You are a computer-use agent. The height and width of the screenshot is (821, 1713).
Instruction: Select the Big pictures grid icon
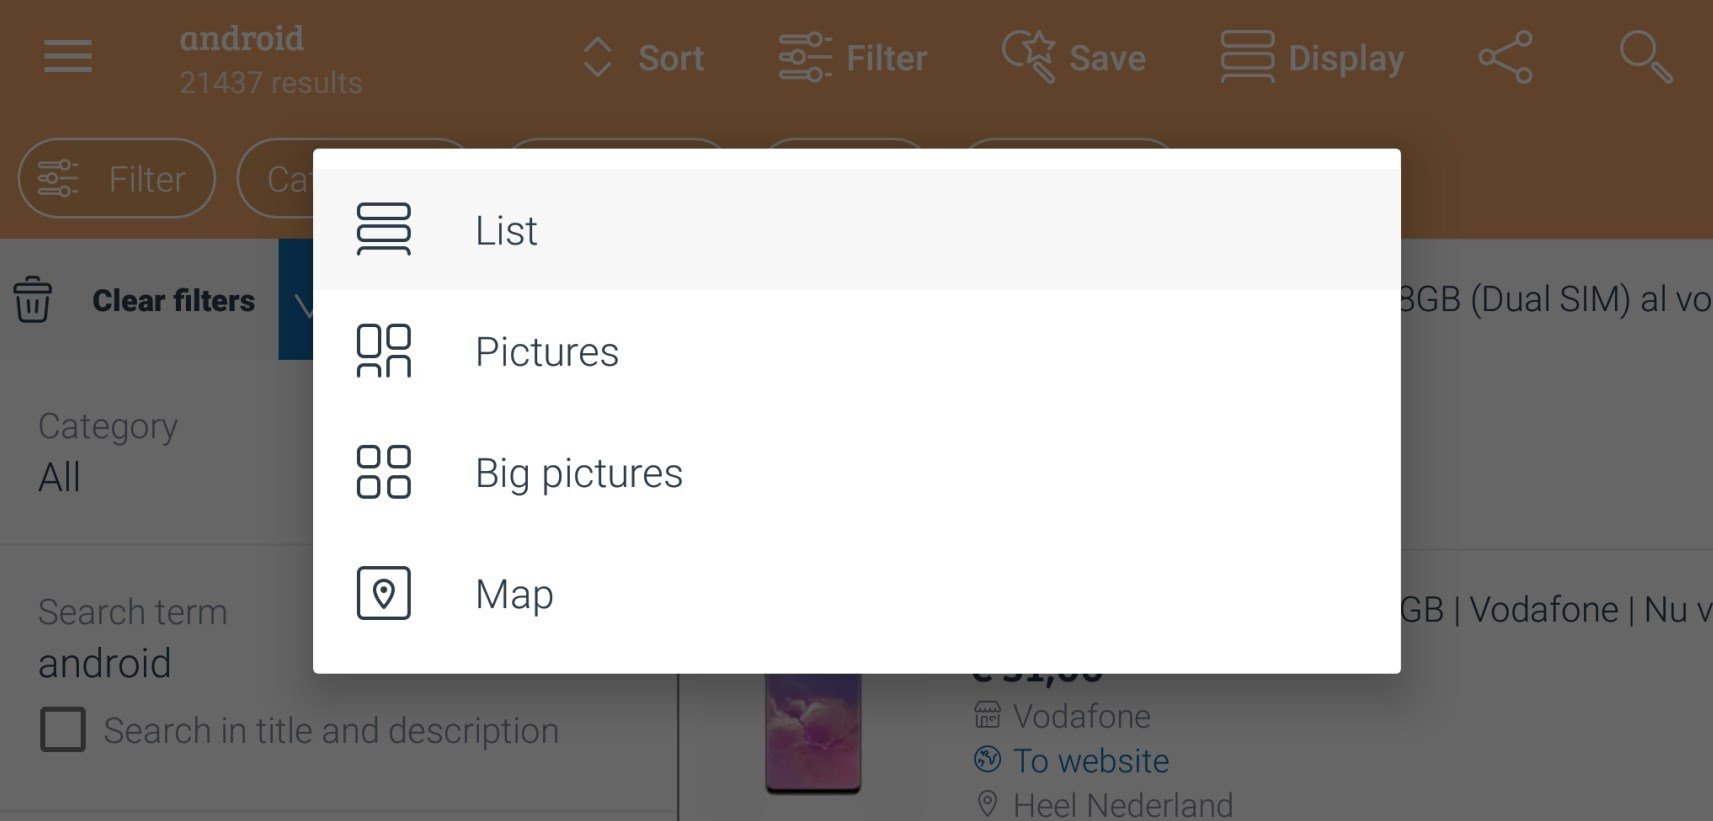384,472
